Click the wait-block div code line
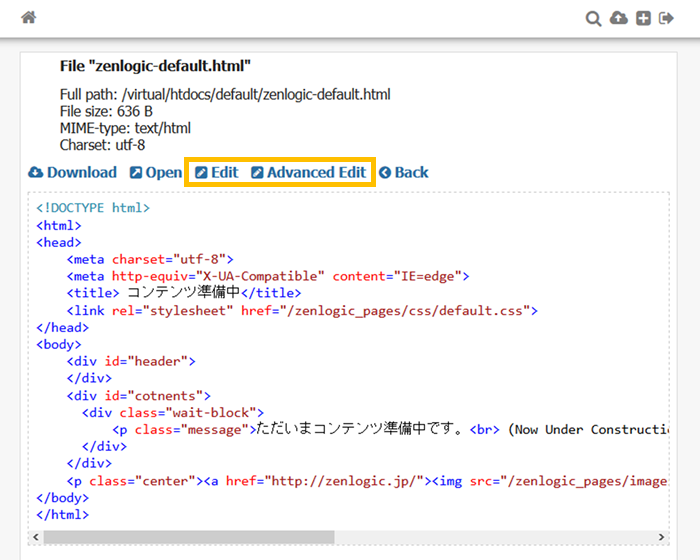The width and height of the screenshot is (700, 560). click(172, 412)
